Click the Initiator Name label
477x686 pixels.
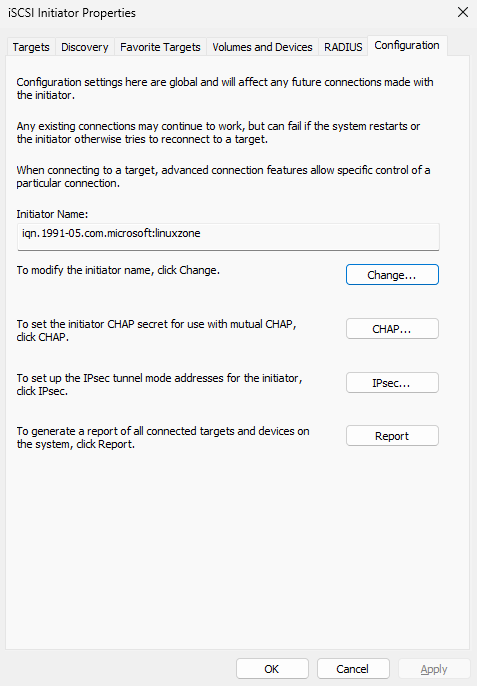pos(52,214)
